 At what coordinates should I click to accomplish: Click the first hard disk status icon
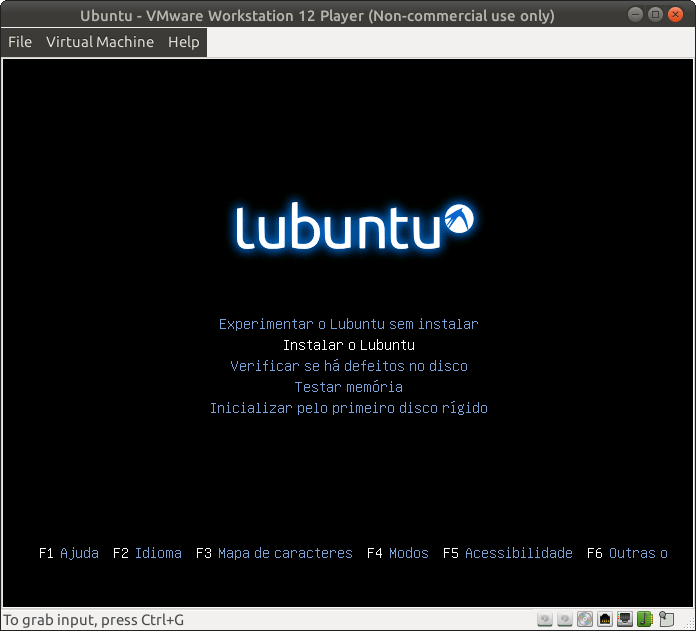[545, 619]
